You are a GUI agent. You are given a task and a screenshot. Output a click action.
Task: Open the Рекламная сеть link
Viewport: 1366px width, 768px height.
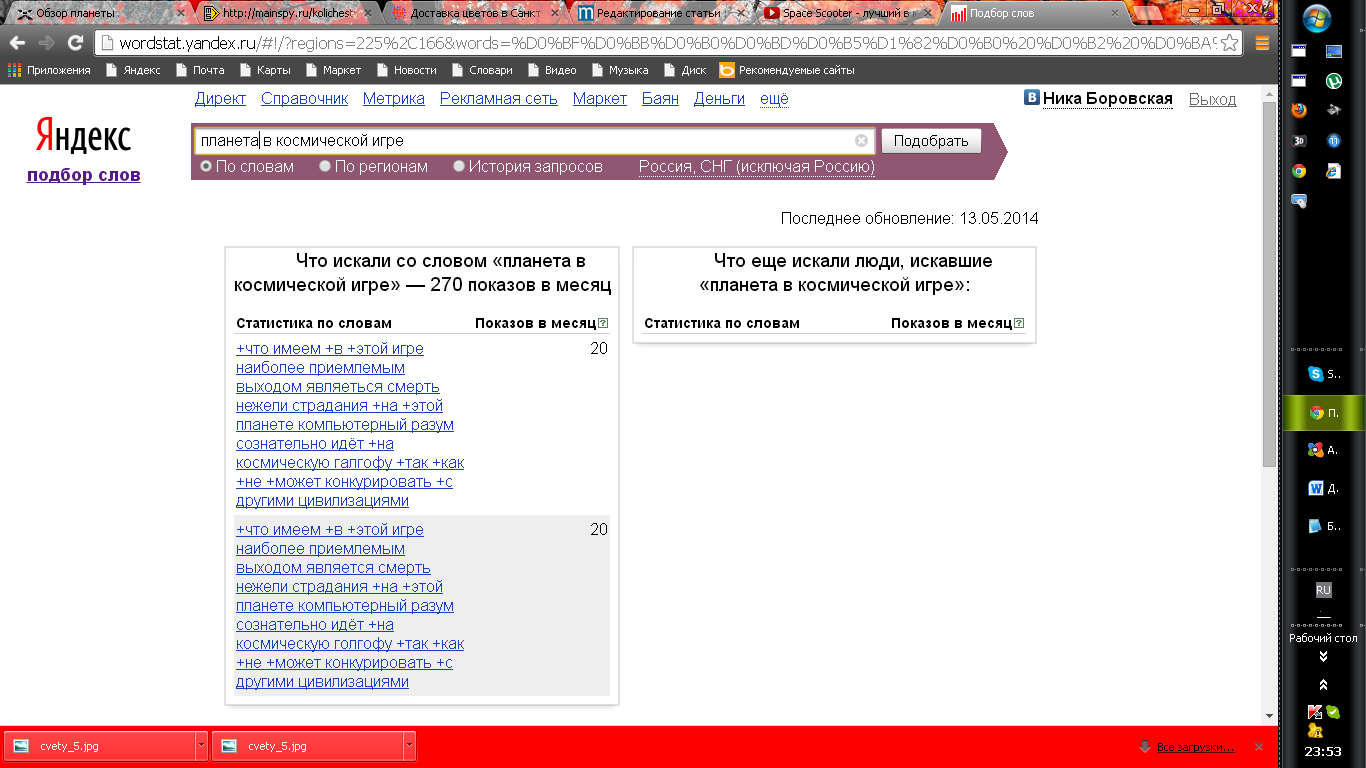pos(499,98)
